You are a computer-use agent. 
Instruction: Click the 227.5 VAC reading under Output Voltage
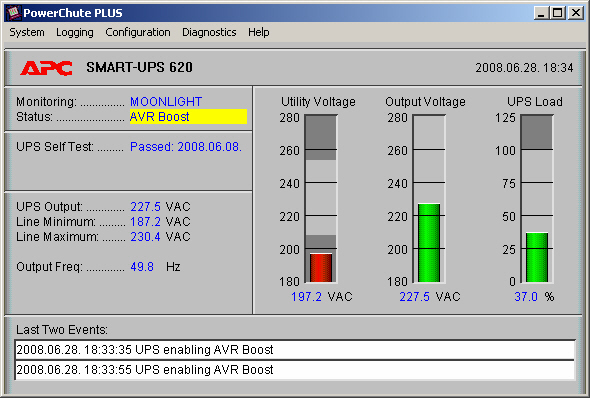[x=430, y=297]
